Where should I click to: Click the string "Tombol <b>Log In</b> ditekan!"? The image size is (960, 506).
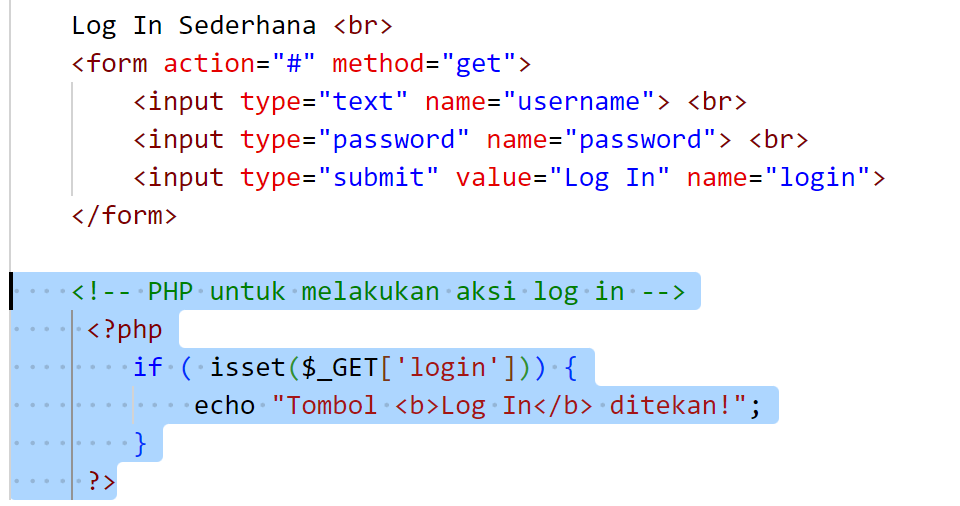(x=509, y=406)
